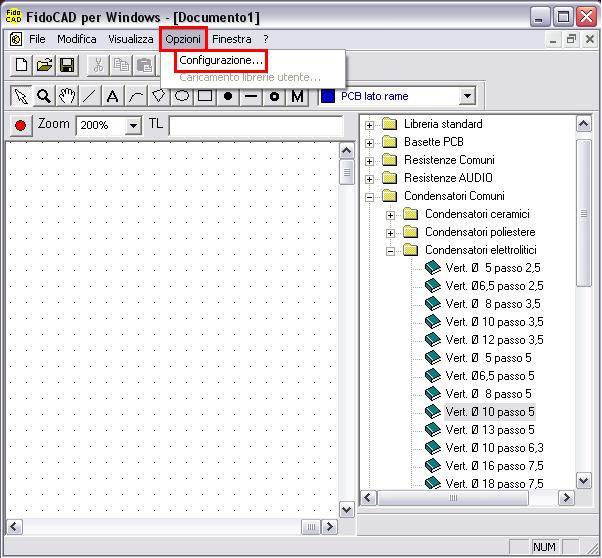Image resolution: width=602 pixels, height=558 pixels.
Task: Close the Opzioni menu
Action: pyautogui.click(x=183, y=39)
